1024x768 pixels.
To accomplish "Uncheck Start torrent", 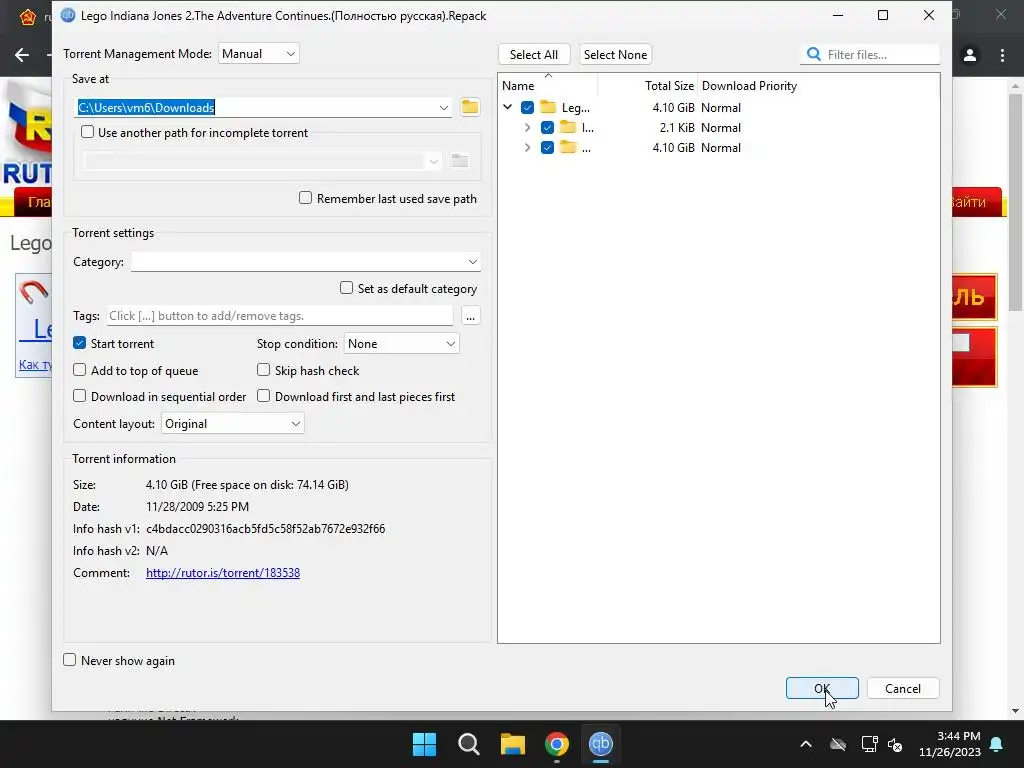I will point(80,343).
